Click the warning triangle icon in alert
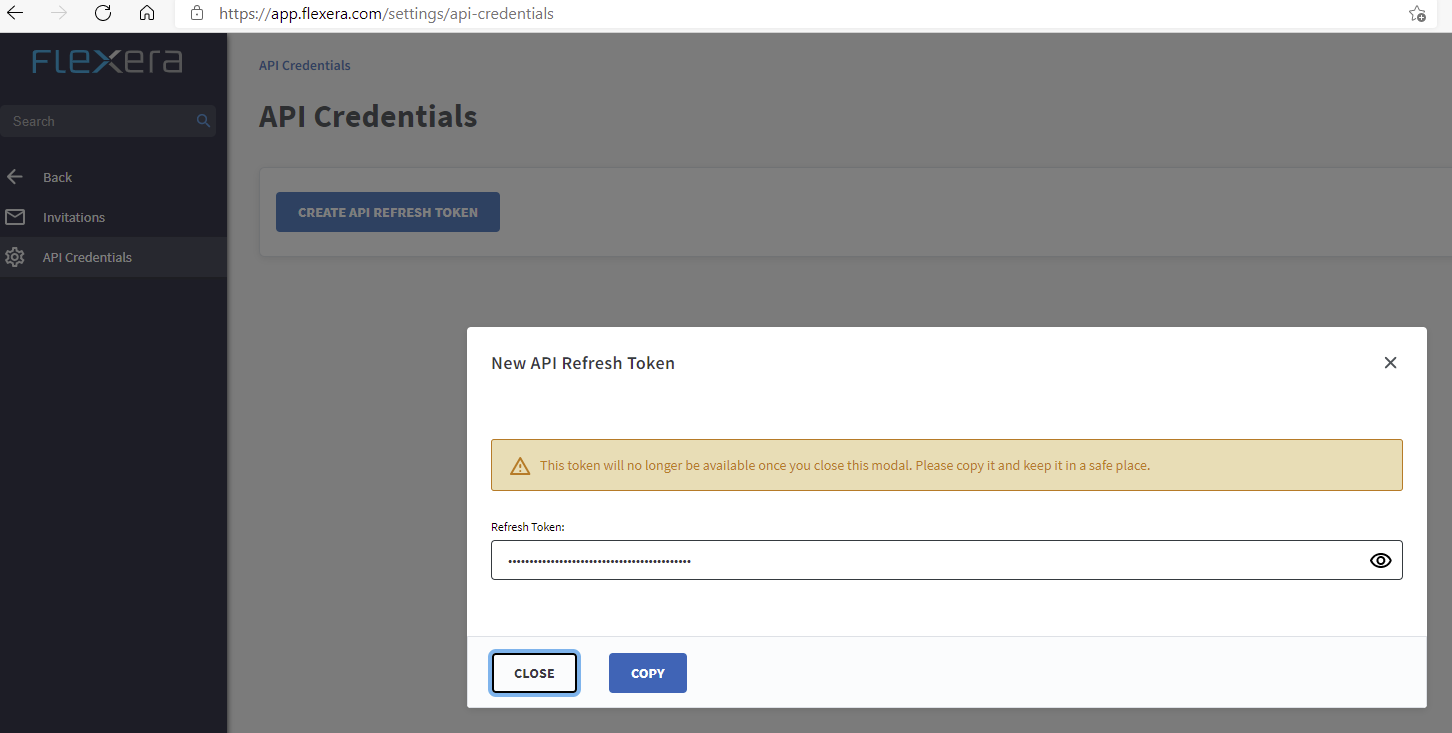The height and width of the screenshot is (733, 1452). [520, 466]
